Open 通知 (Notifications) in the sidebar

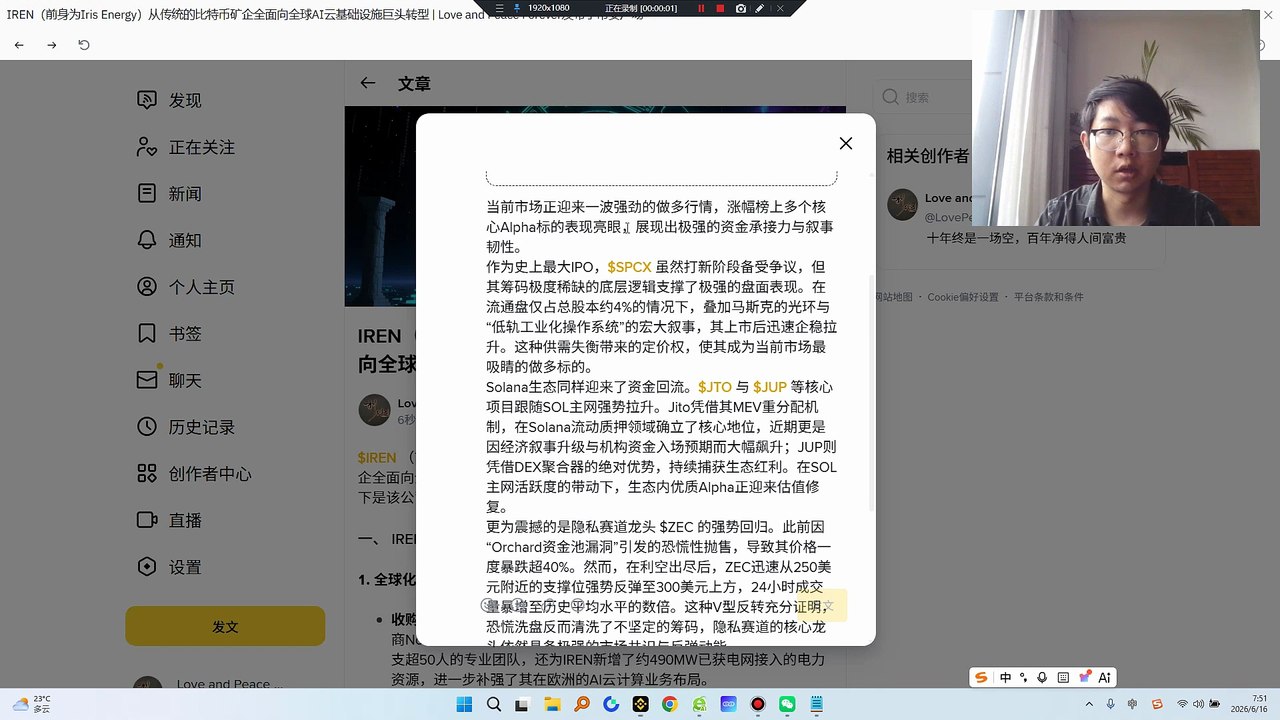170,240
